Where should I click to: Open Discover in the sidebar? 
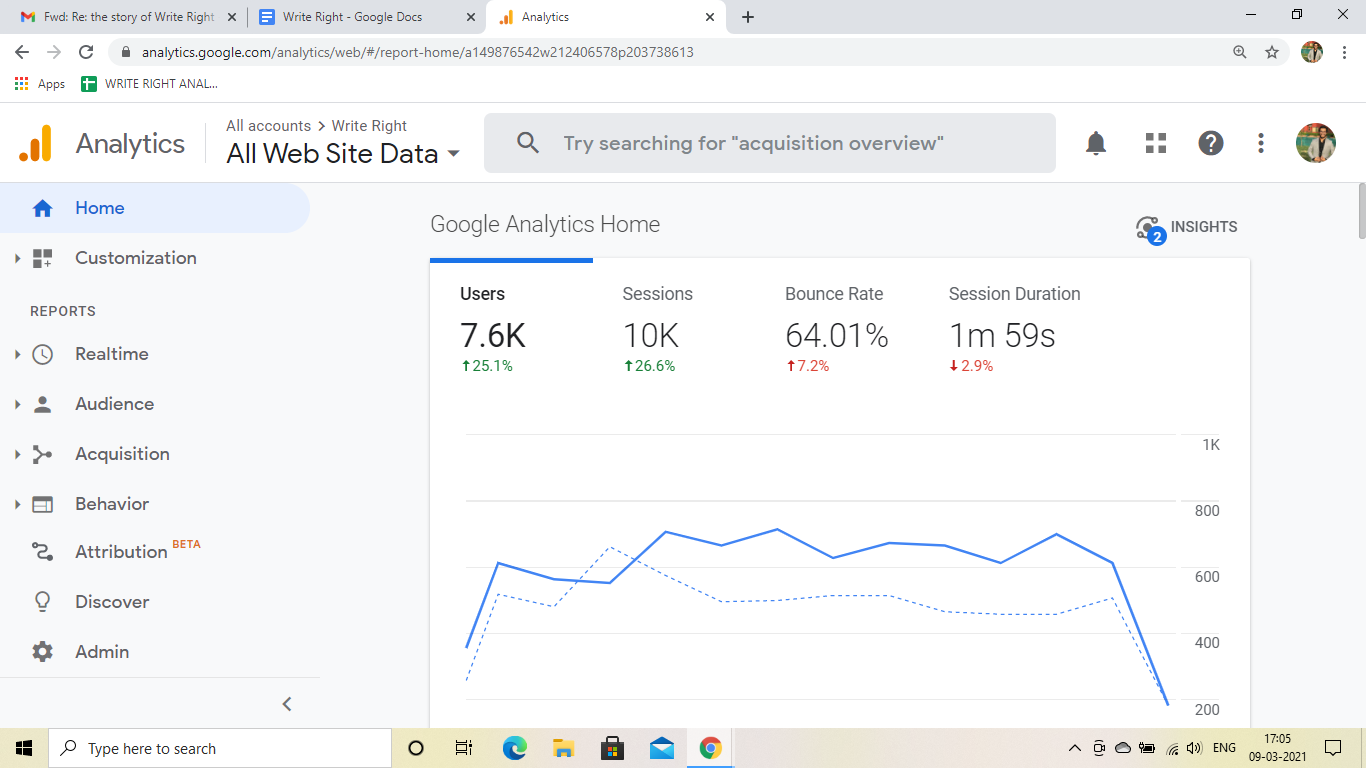(112, 602)
